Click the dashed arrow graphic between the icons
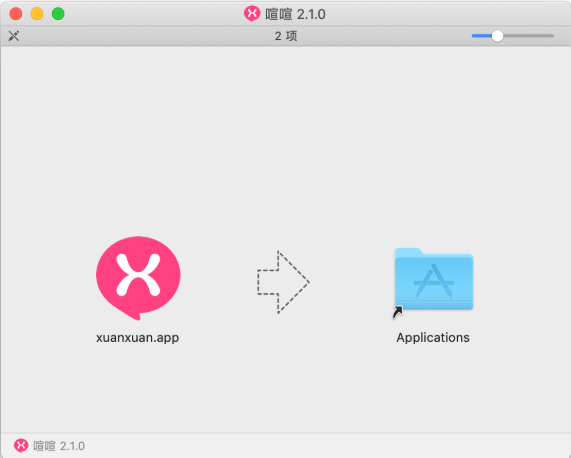 [283, 282]
